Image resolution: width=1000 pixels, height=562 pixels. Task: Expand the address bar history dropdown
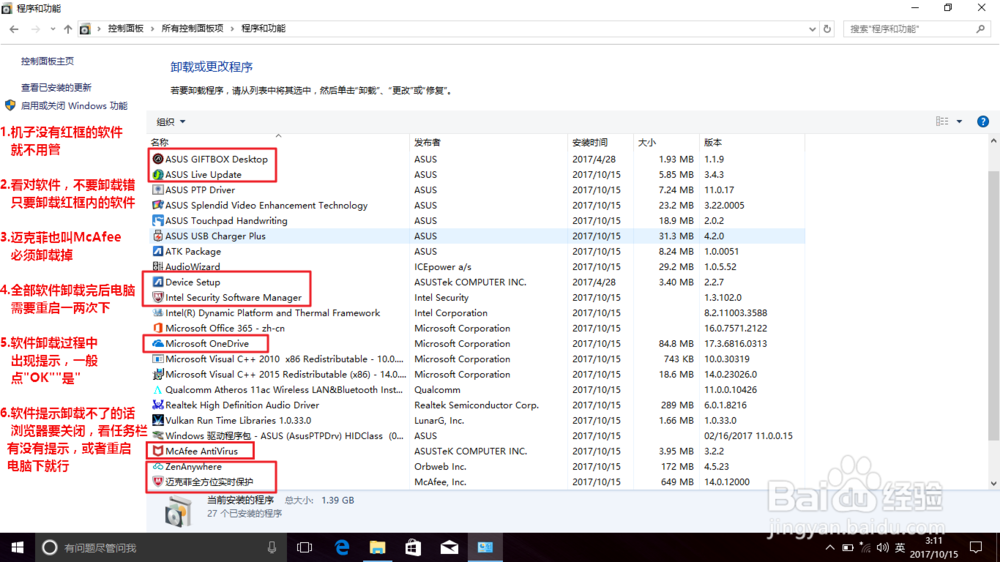click(812, 29)
